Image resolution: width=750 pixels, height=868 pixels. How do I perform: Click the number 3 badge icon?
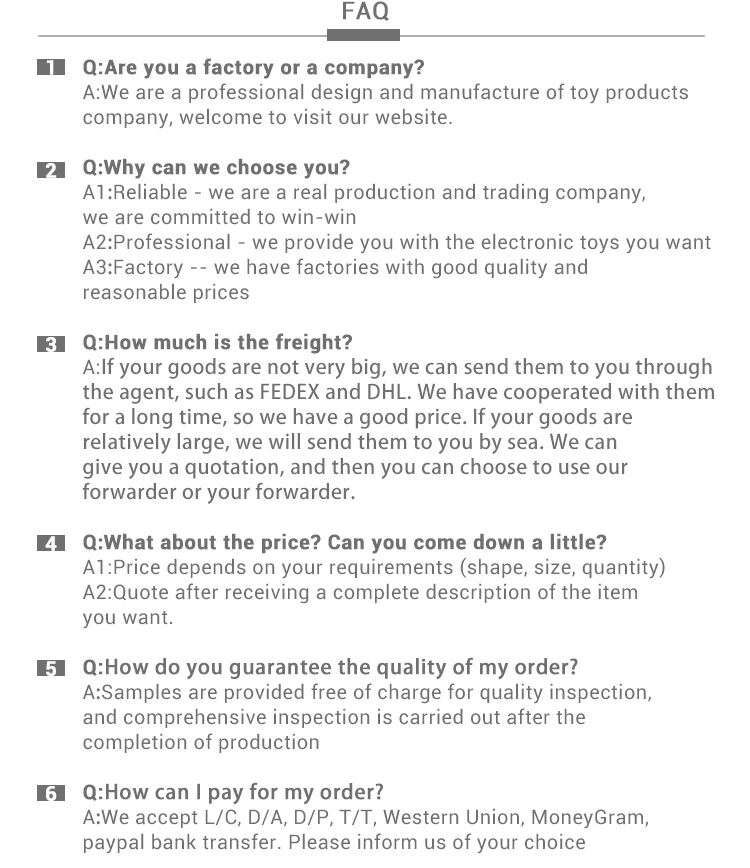51,344
